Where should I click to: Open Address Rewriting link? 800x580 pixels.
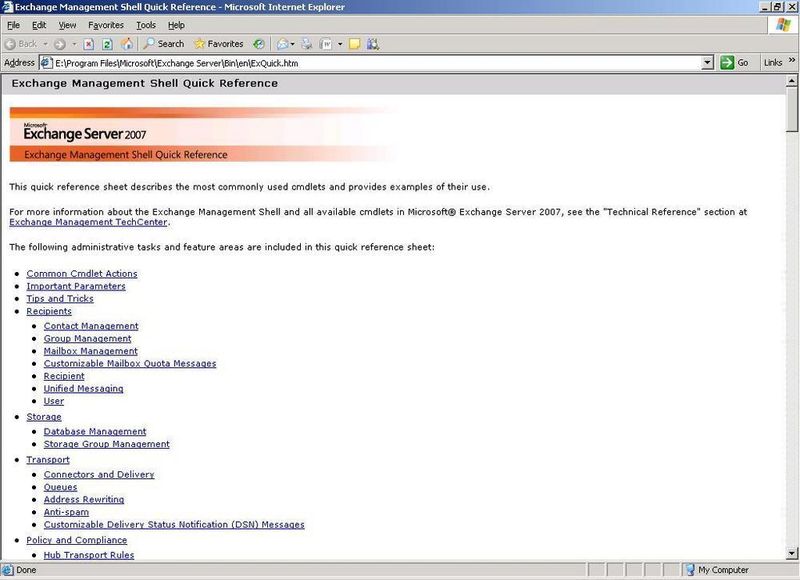[x=84, y=499]
